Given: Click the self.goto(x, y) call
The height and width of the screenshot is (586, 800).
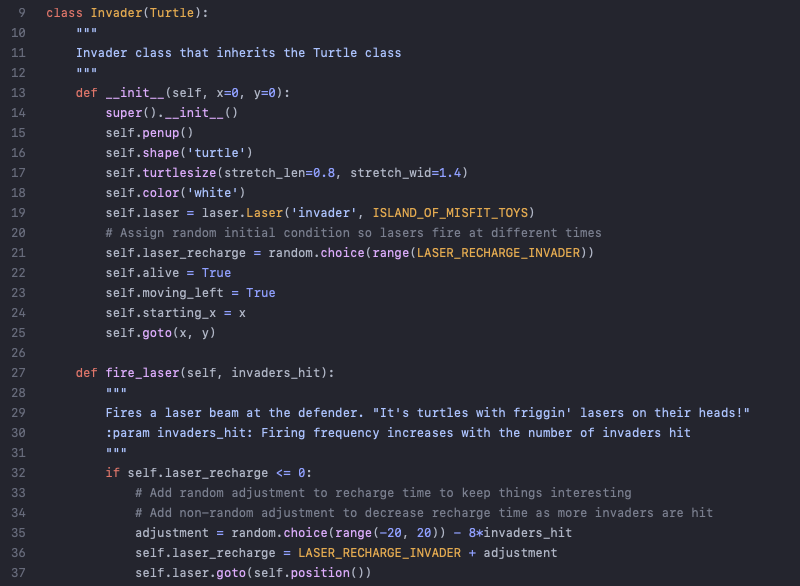Looking at the screenshot, I should pyautogui.click(x=161, y=333).
